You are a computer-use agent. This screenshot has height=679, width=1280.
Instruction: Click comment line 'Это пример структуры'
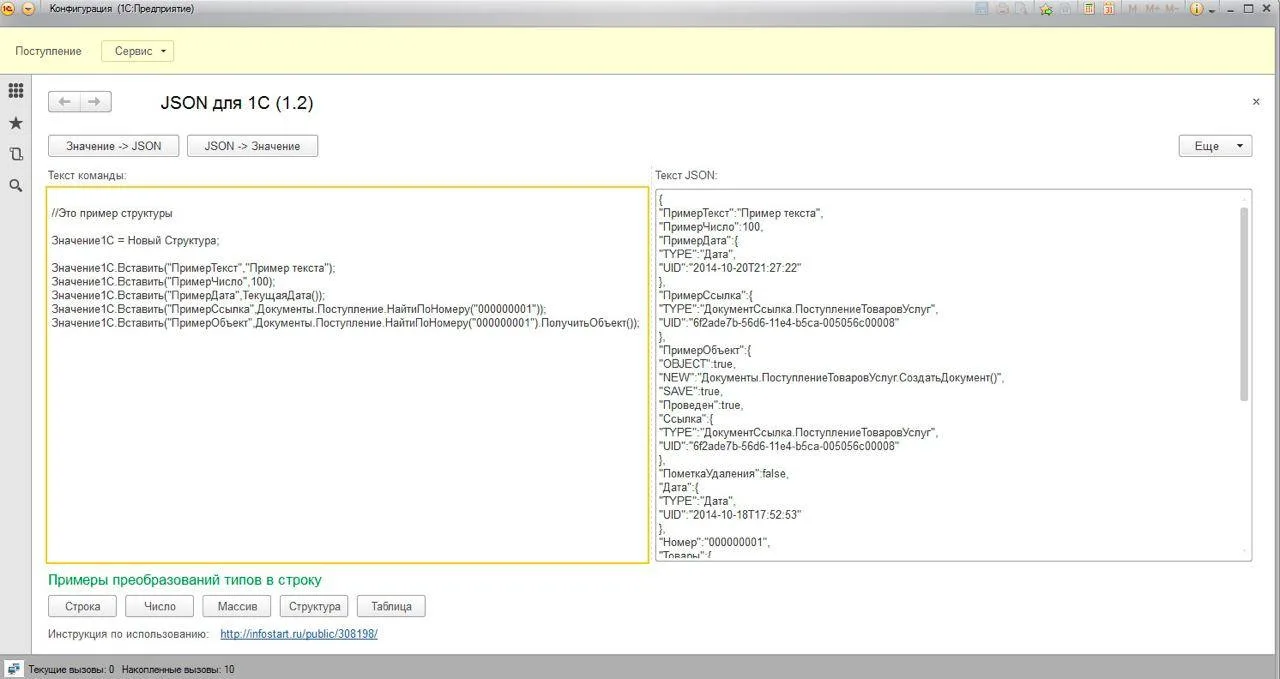coord(112,213)
